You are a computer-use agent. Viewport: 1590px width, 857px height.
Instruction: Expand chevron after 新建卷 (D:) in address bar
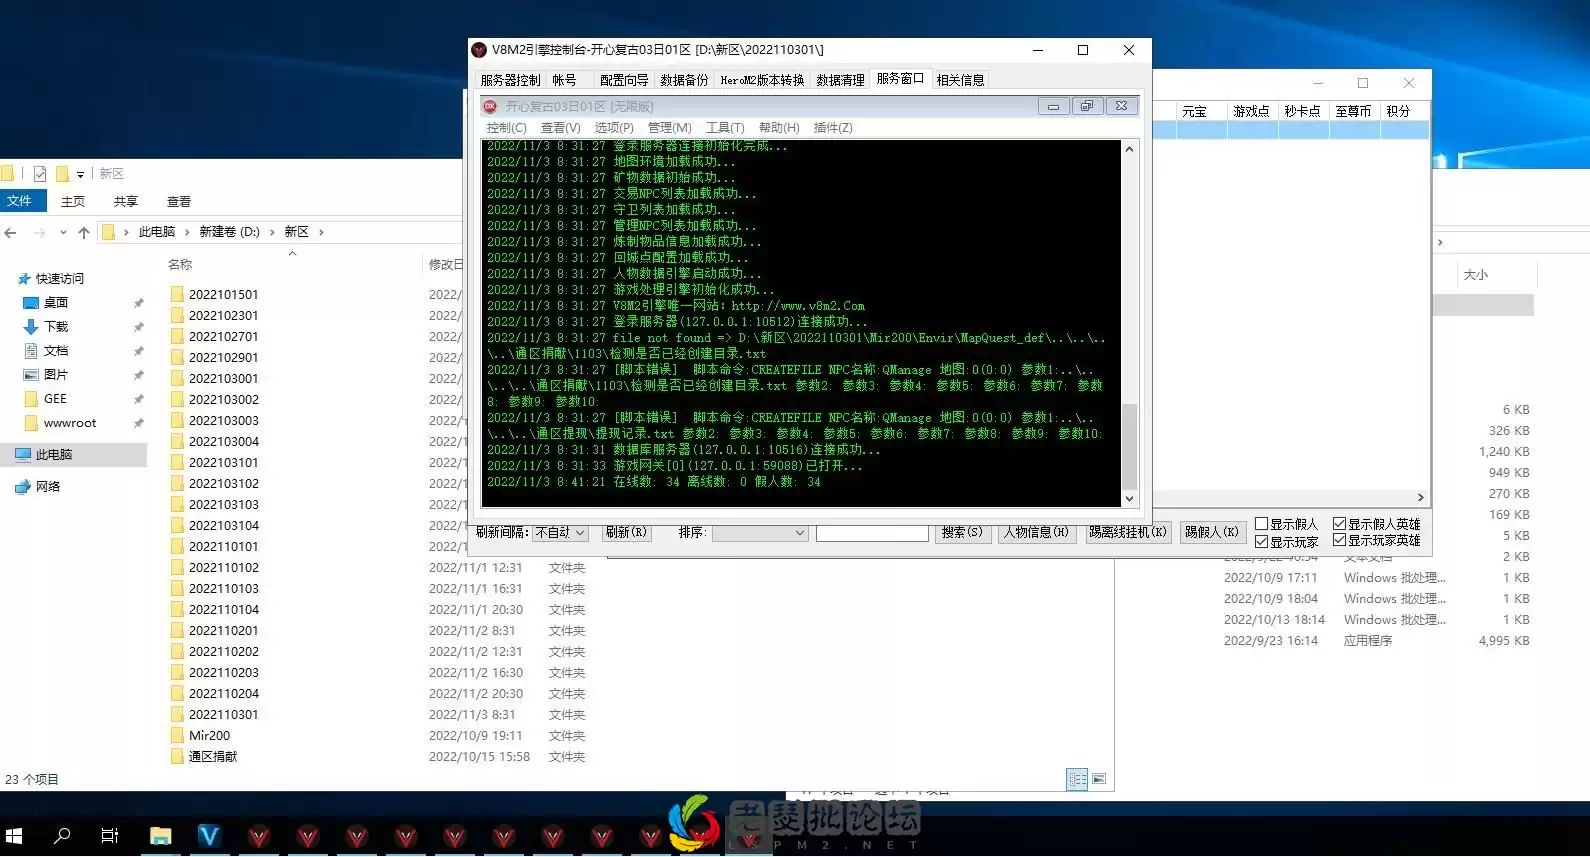(272, 232)
